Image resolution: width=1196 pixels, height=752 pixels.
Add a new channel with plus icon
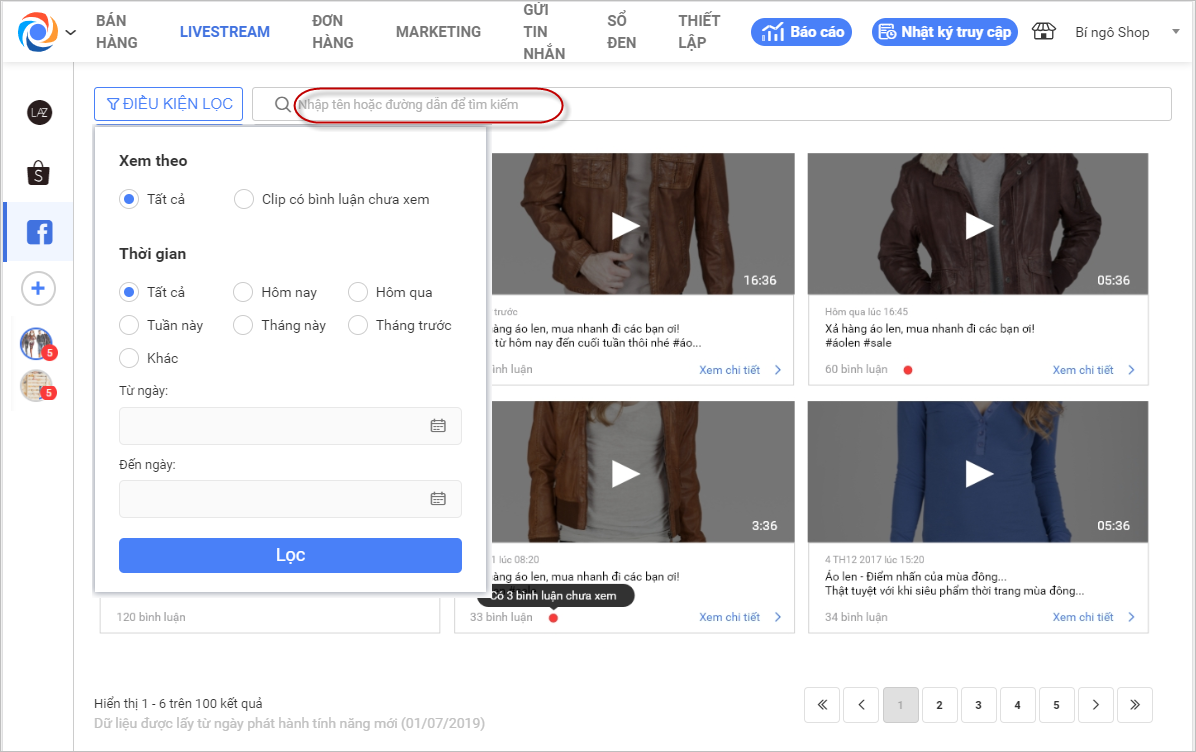[39, 289]
